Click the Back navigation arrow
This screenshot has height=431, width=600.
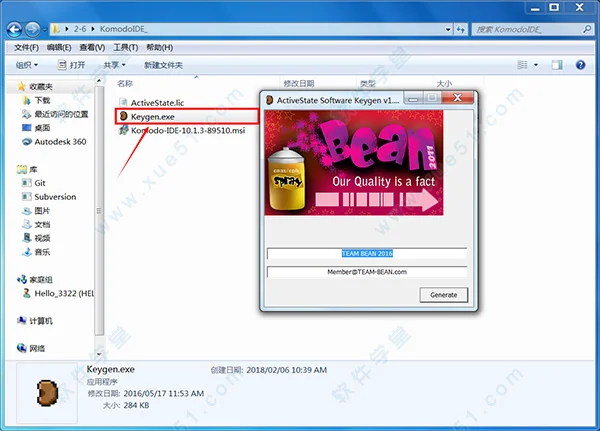coord(14,29)
